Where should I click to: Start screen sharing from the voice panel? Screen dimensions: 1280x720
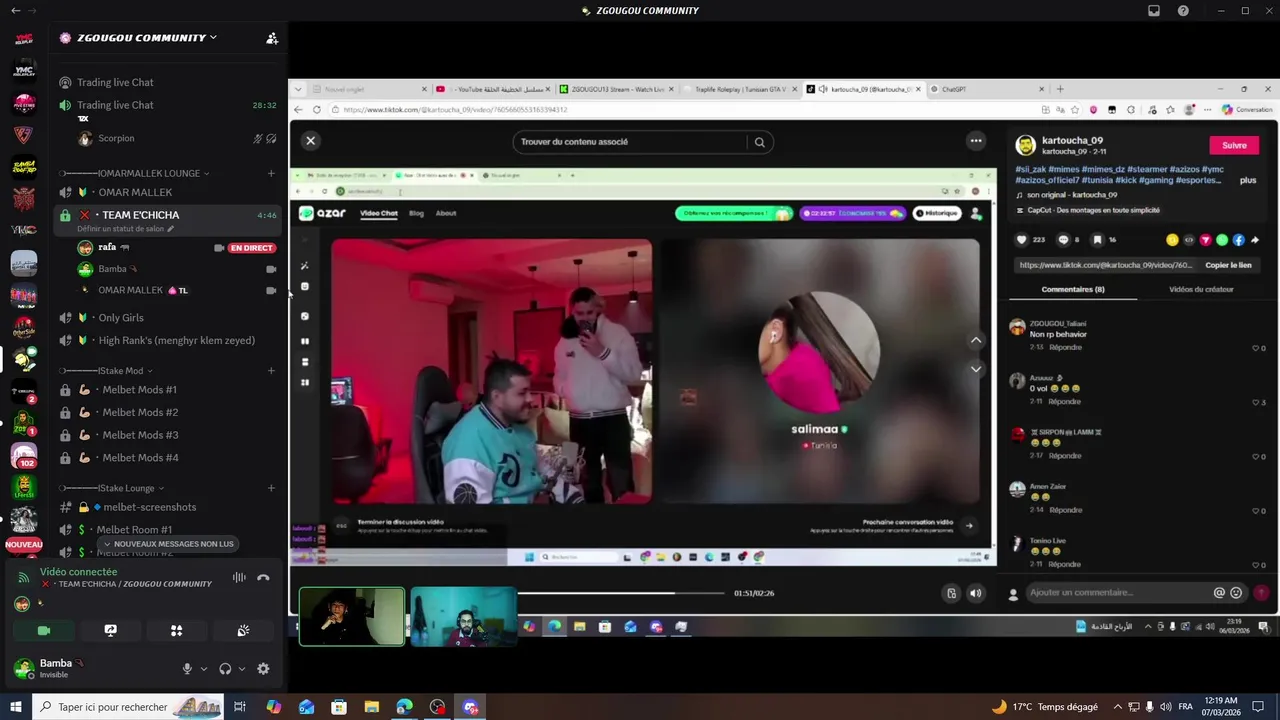coord(110,631)
